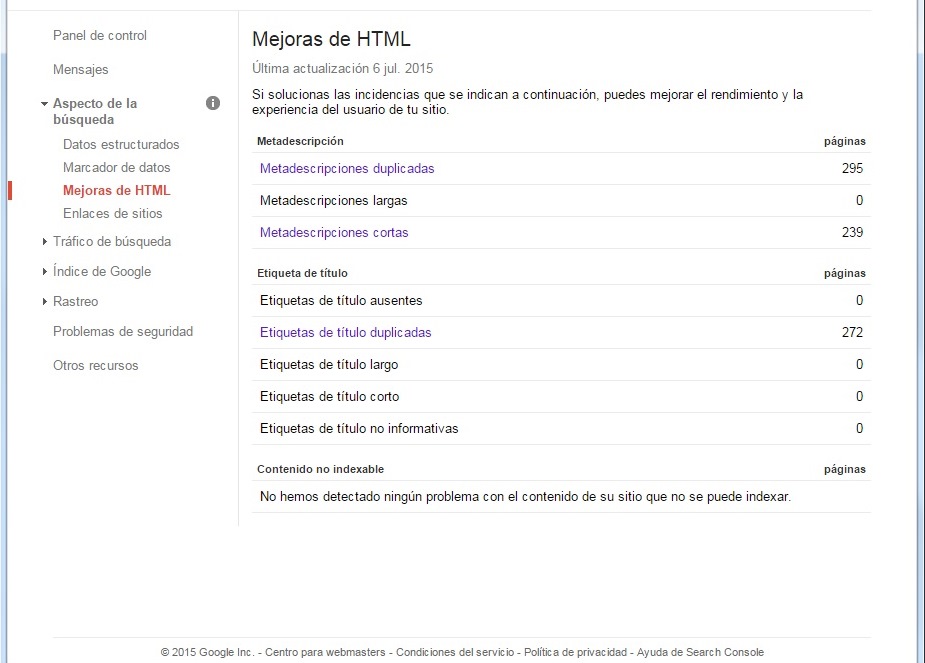
Task: Click the Metadescripciones largas row text
Action: point(333,201)
